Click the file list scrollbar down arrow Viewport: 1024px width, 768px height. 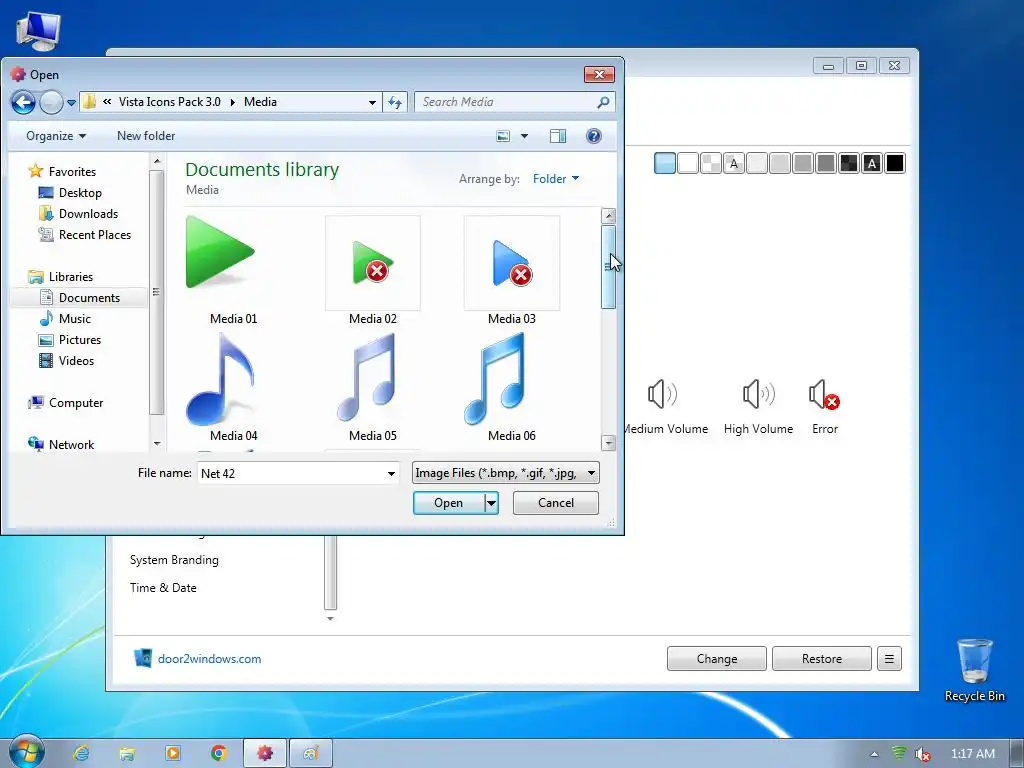click(x=608, y=443)
